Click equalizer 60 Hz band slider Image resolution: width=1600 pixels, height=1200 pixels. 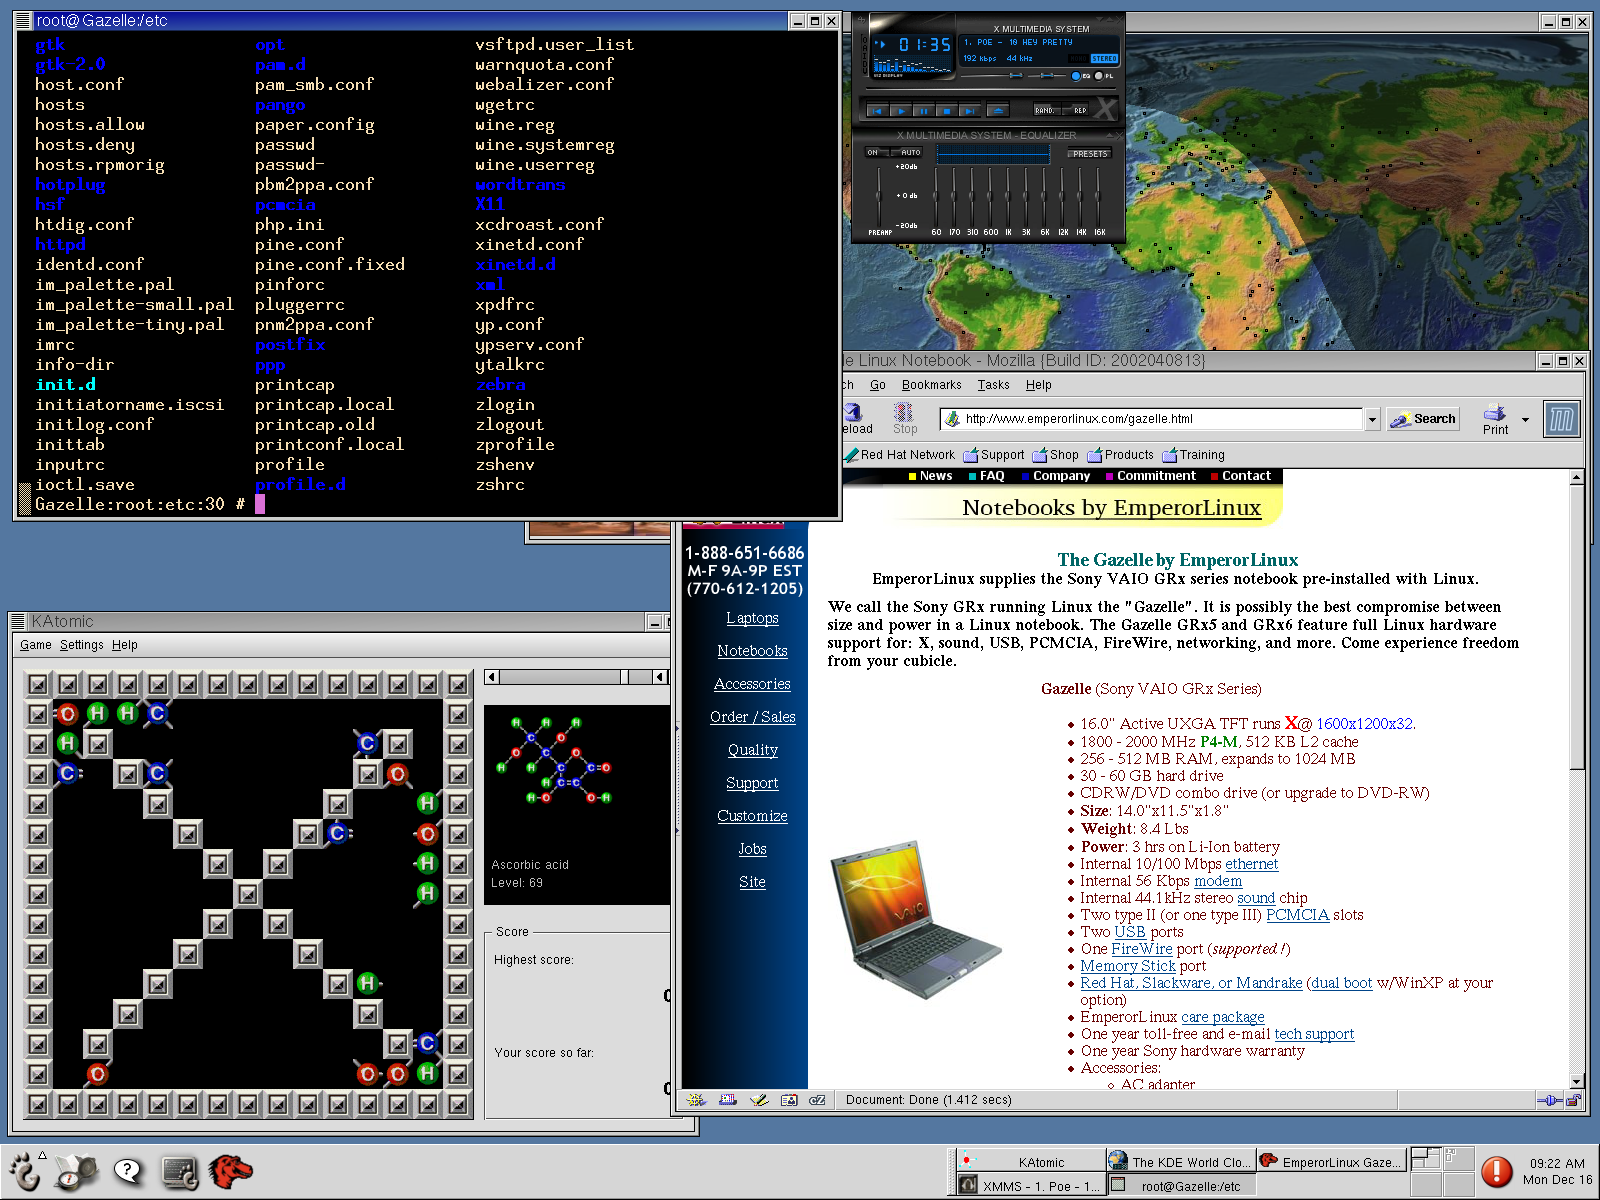click(936, 197)
